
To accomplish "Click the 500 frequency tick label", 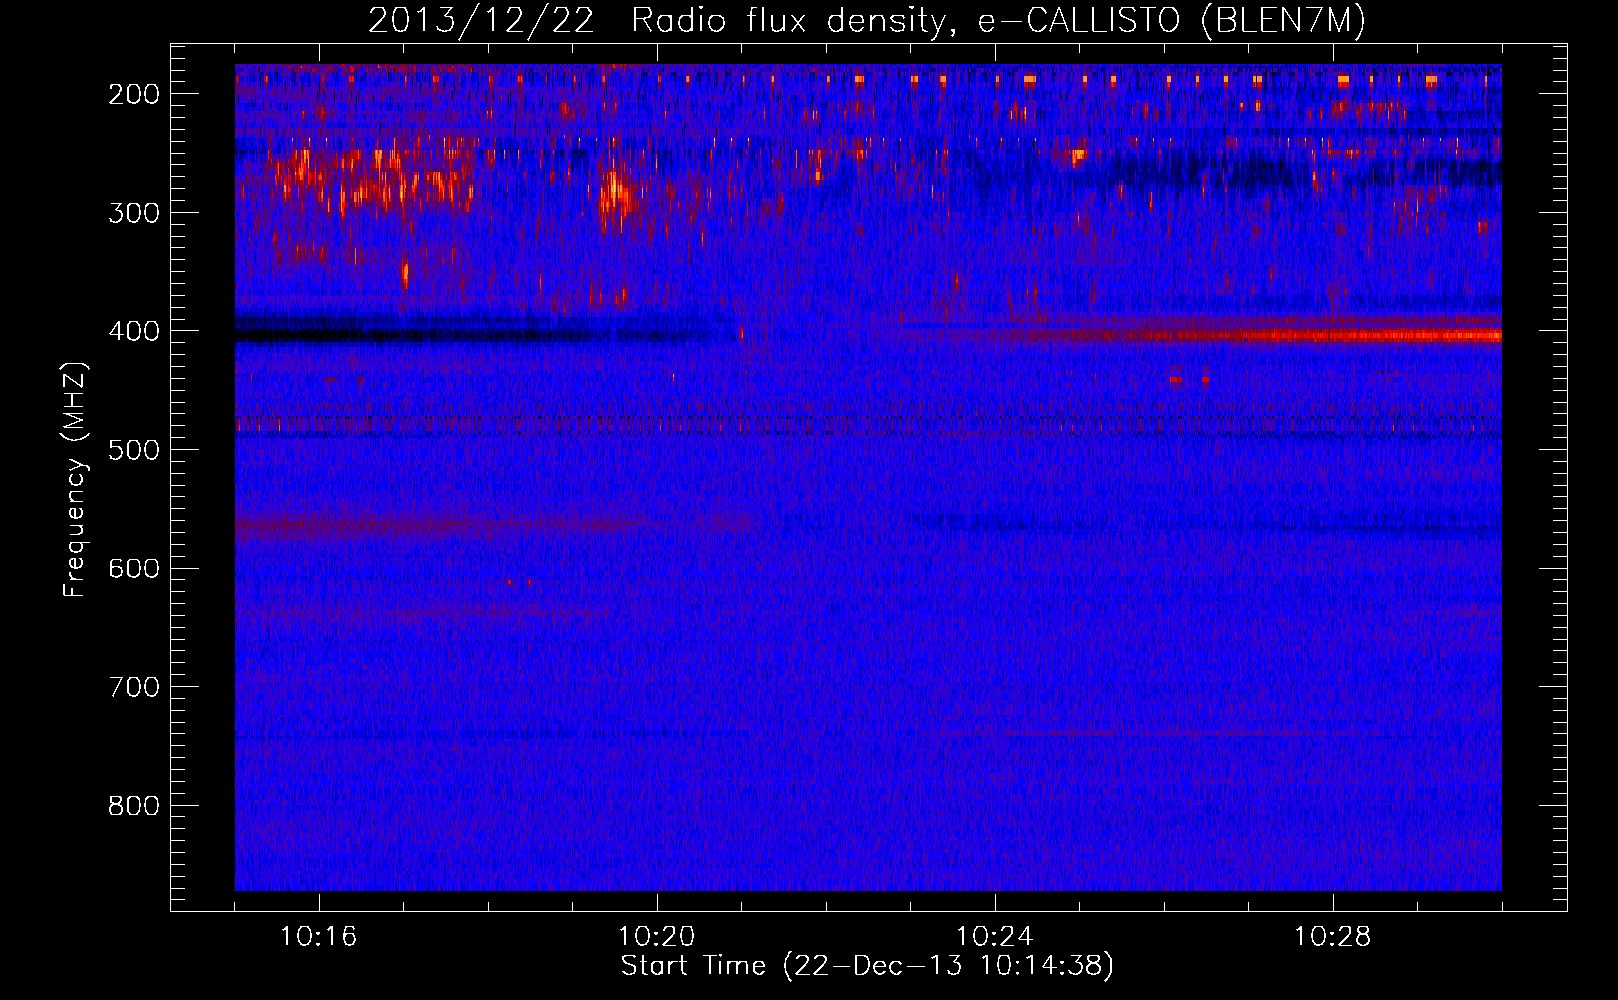I will [134, 450].
